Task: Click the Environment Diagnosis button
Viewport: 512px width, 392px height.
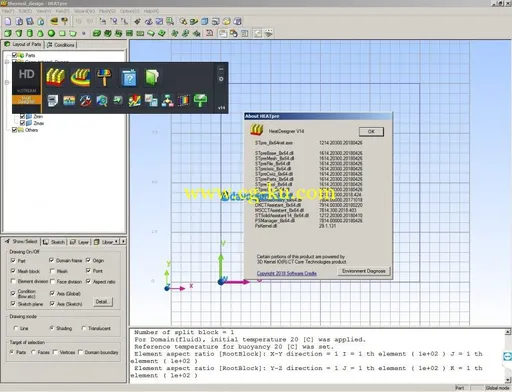Action: [363, 271]
